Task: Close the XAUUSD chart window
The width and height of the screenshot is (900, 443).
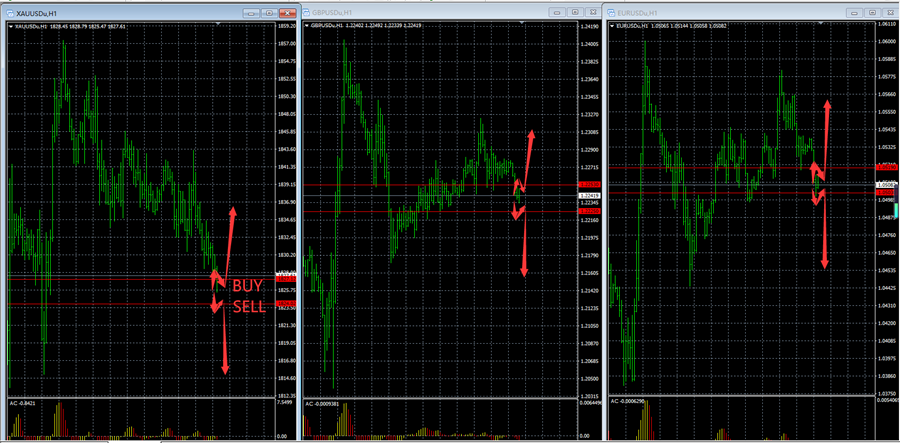Action: tap(286, 13)
